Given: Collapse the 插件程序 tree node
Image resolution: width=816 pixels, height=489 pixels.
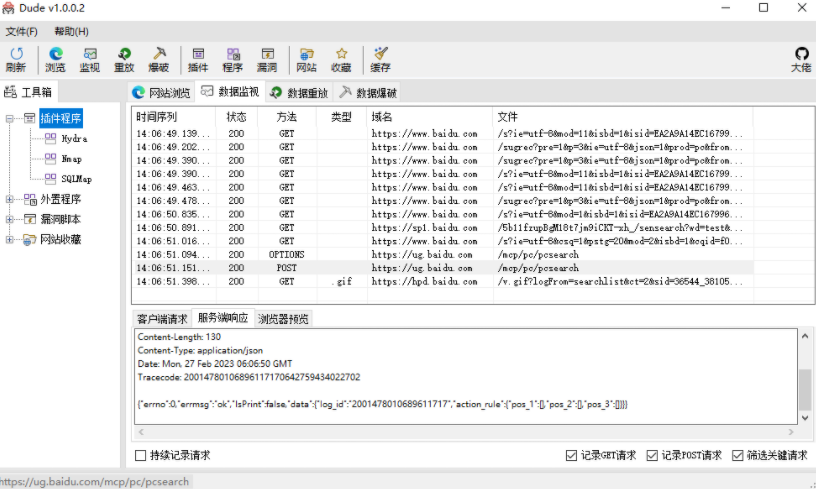Looking at the screenshot, I should (x=9, y=119).
